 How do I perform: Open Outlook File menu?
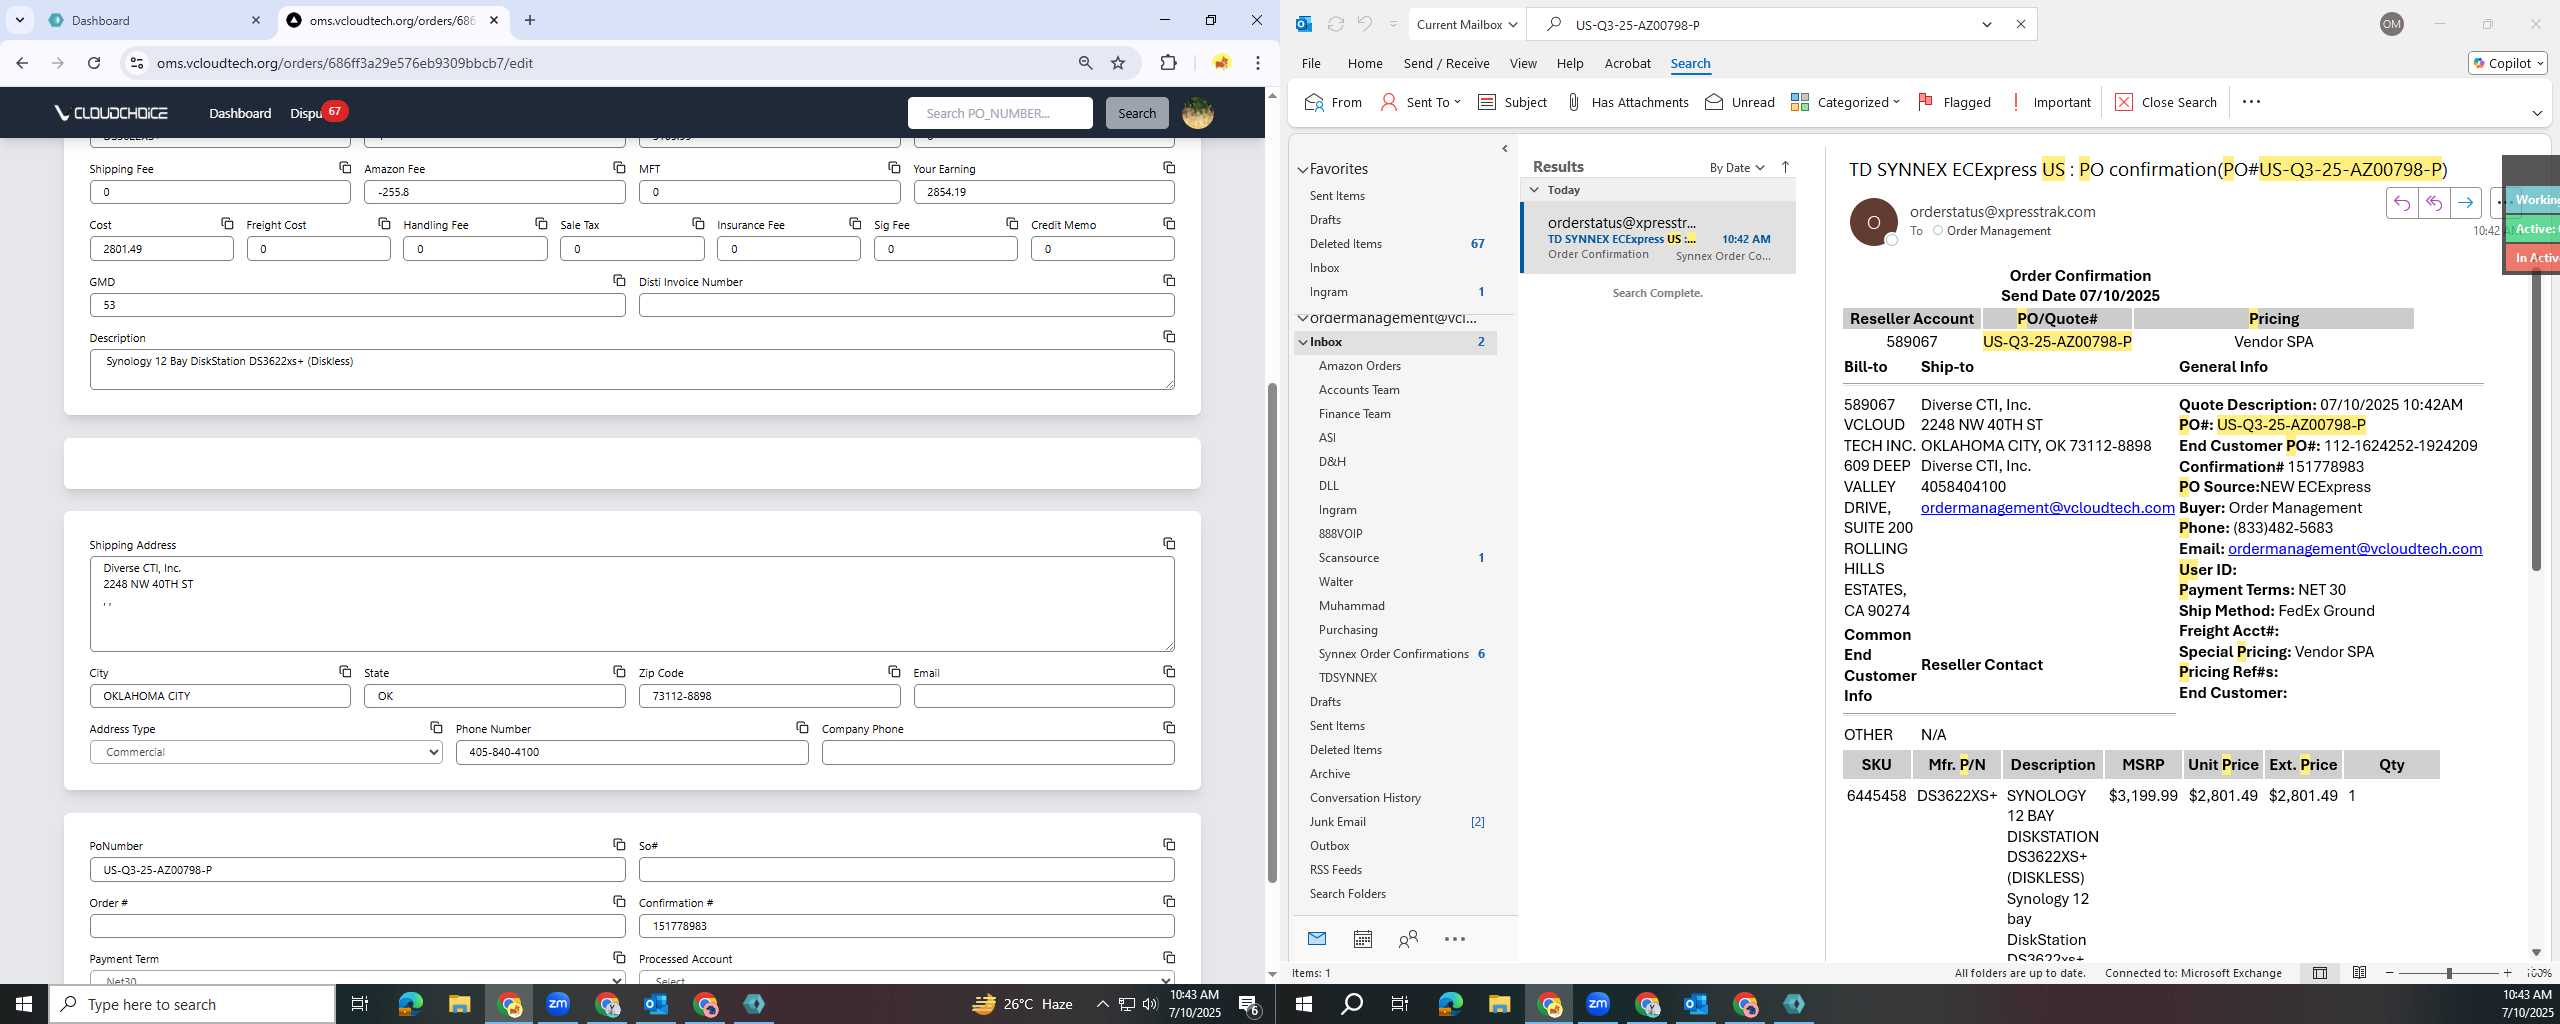pos(1311,63)
